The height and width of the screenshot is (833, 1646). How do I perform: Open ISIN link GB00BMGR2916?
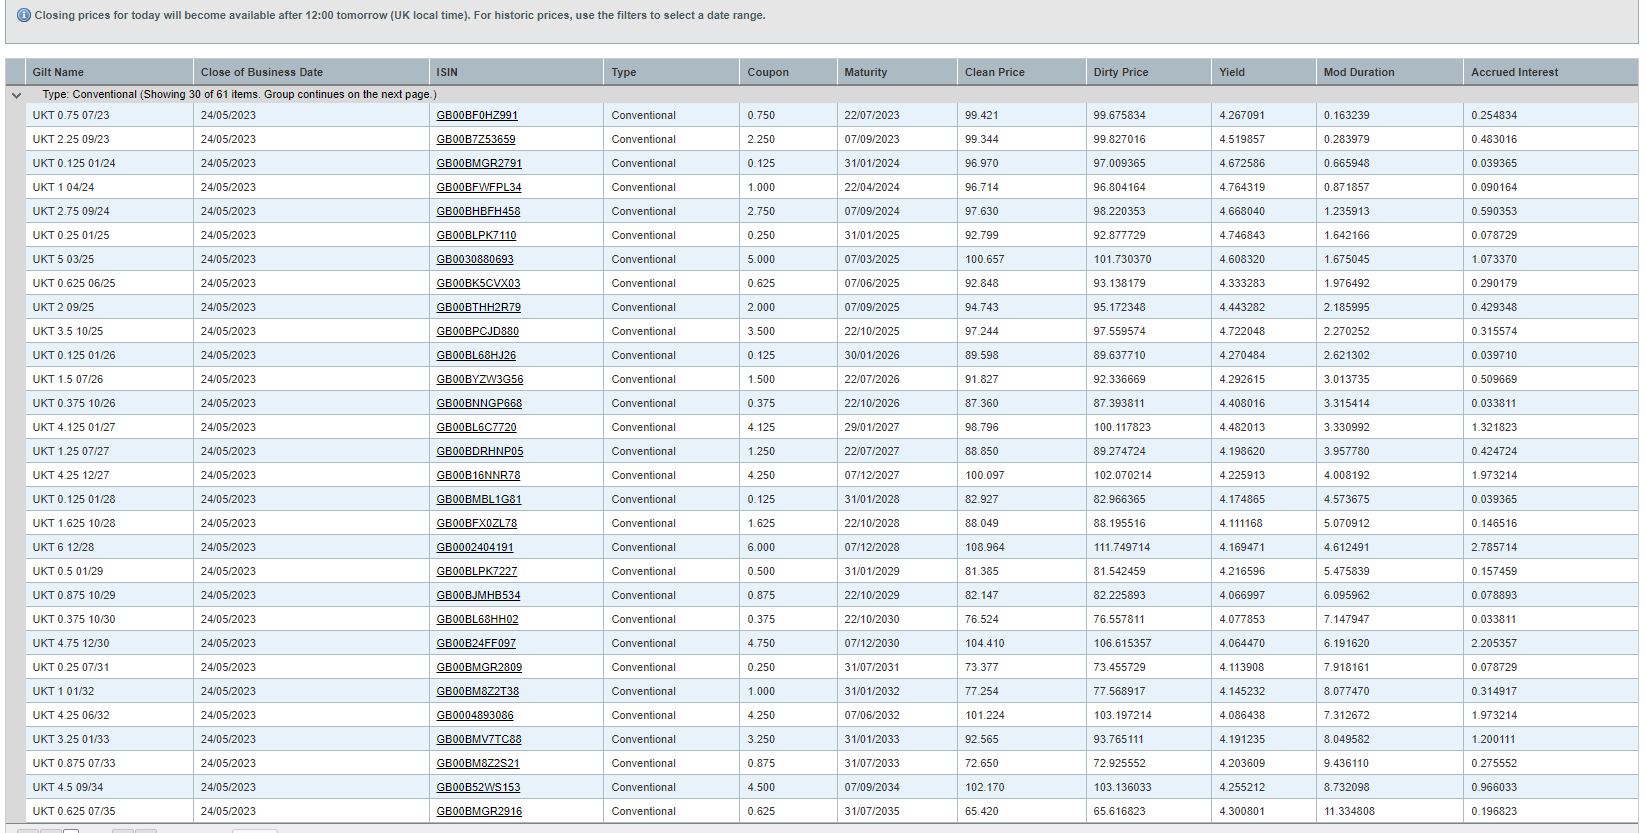[x=479, y=811]
